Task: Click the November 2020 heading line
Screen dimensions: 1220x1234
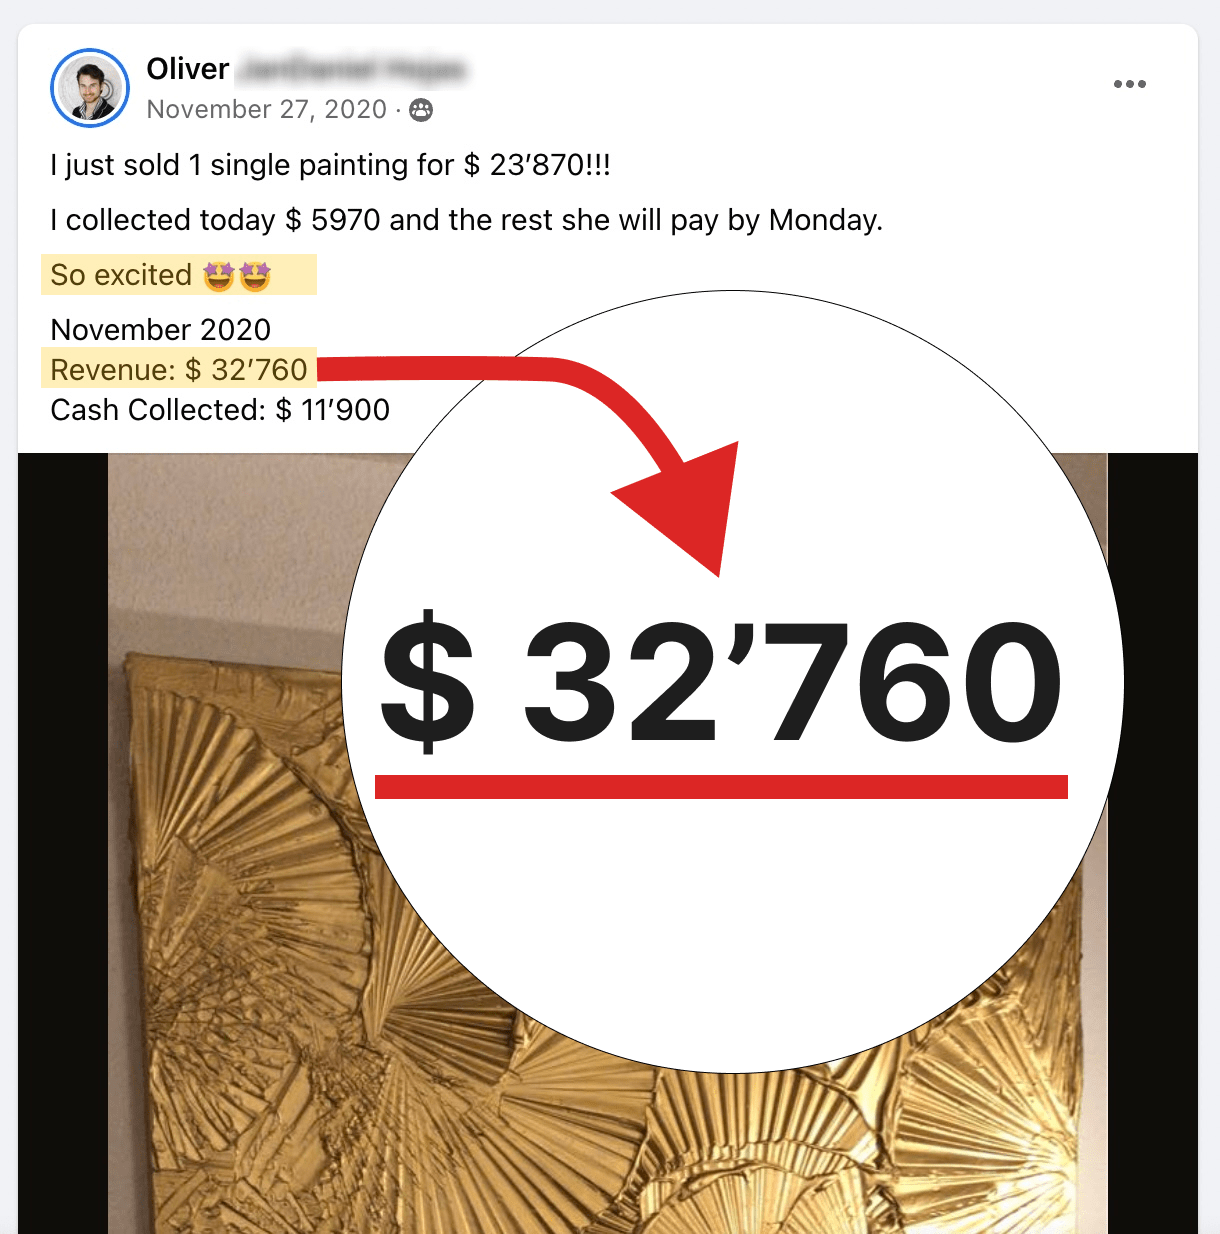Action: pos(161,330)
